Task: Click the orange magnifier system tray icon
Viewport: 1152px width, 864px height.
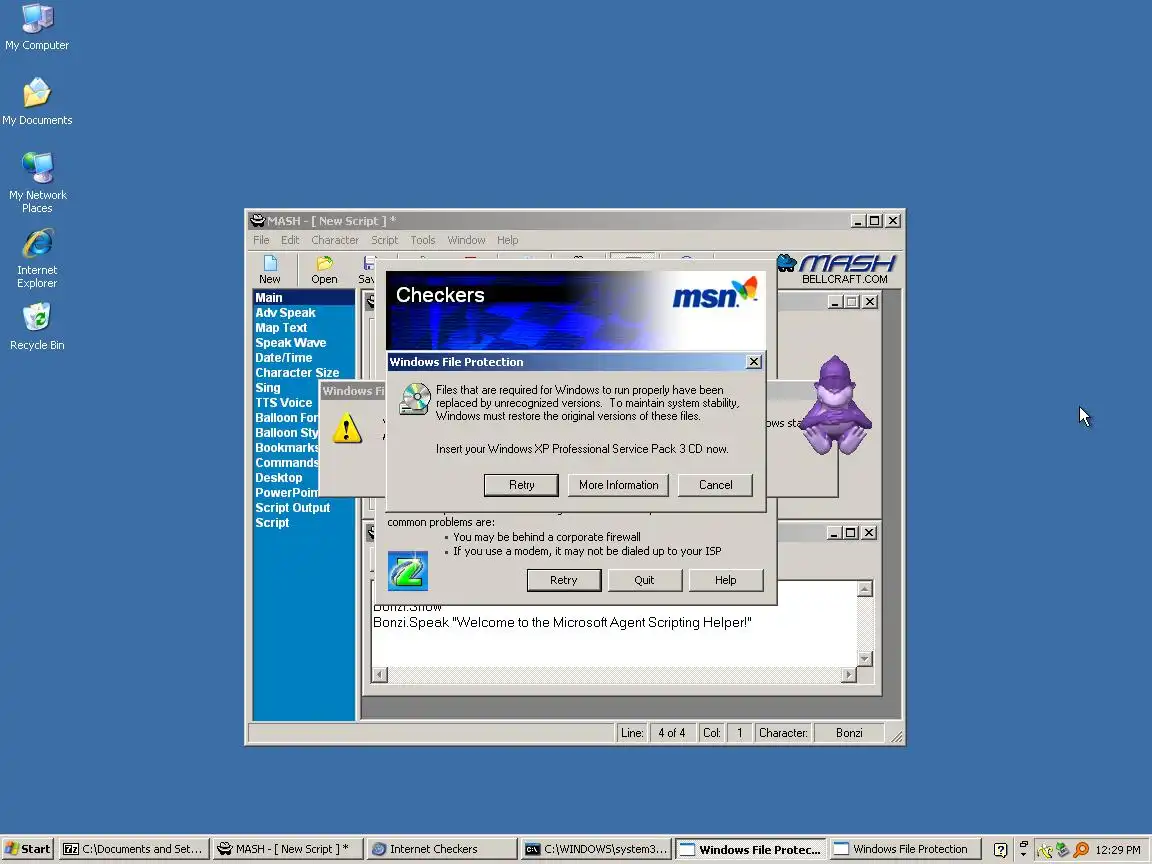Action: [1081, 850]
